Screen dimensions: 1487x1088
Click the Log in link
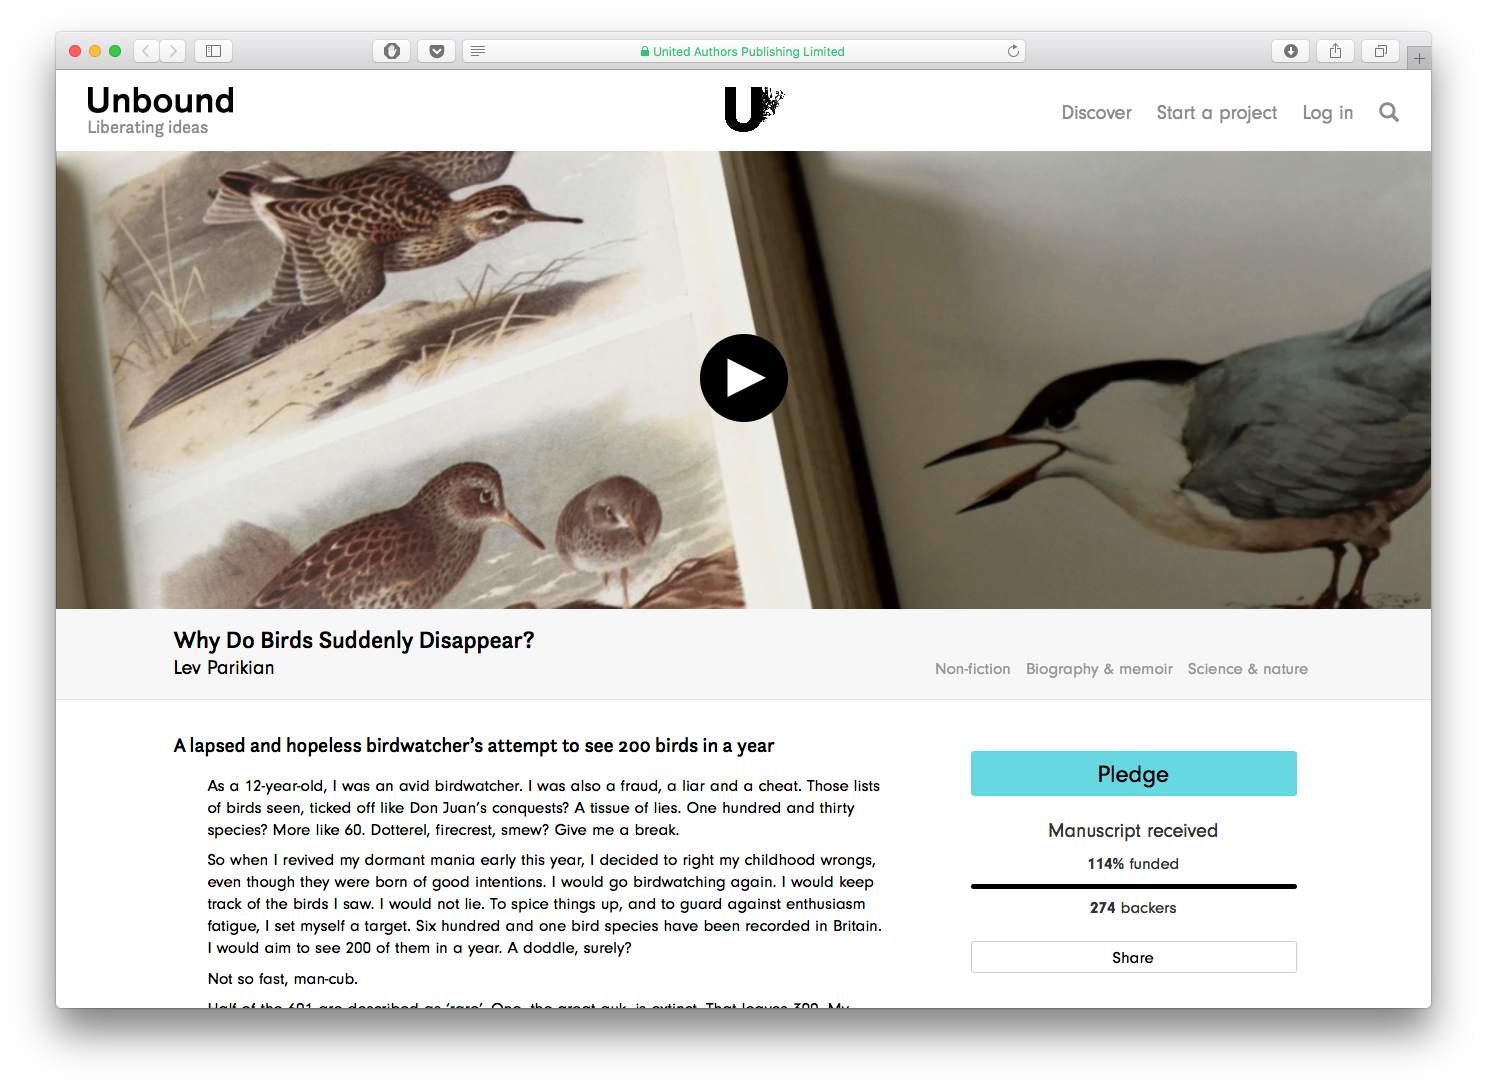pos(1327,113)
